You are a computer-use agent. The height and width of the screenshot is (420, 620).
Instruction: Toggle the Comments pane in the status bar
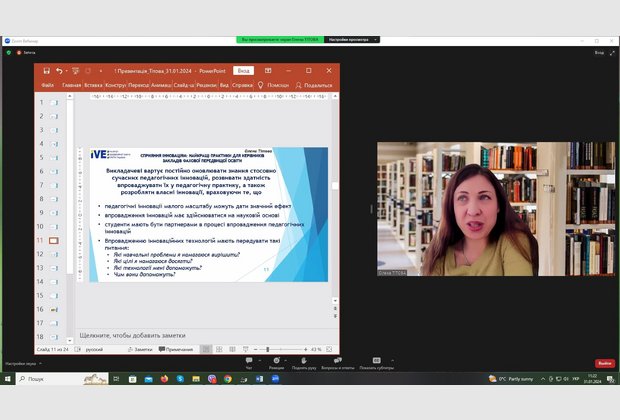[x=175, y=349]
